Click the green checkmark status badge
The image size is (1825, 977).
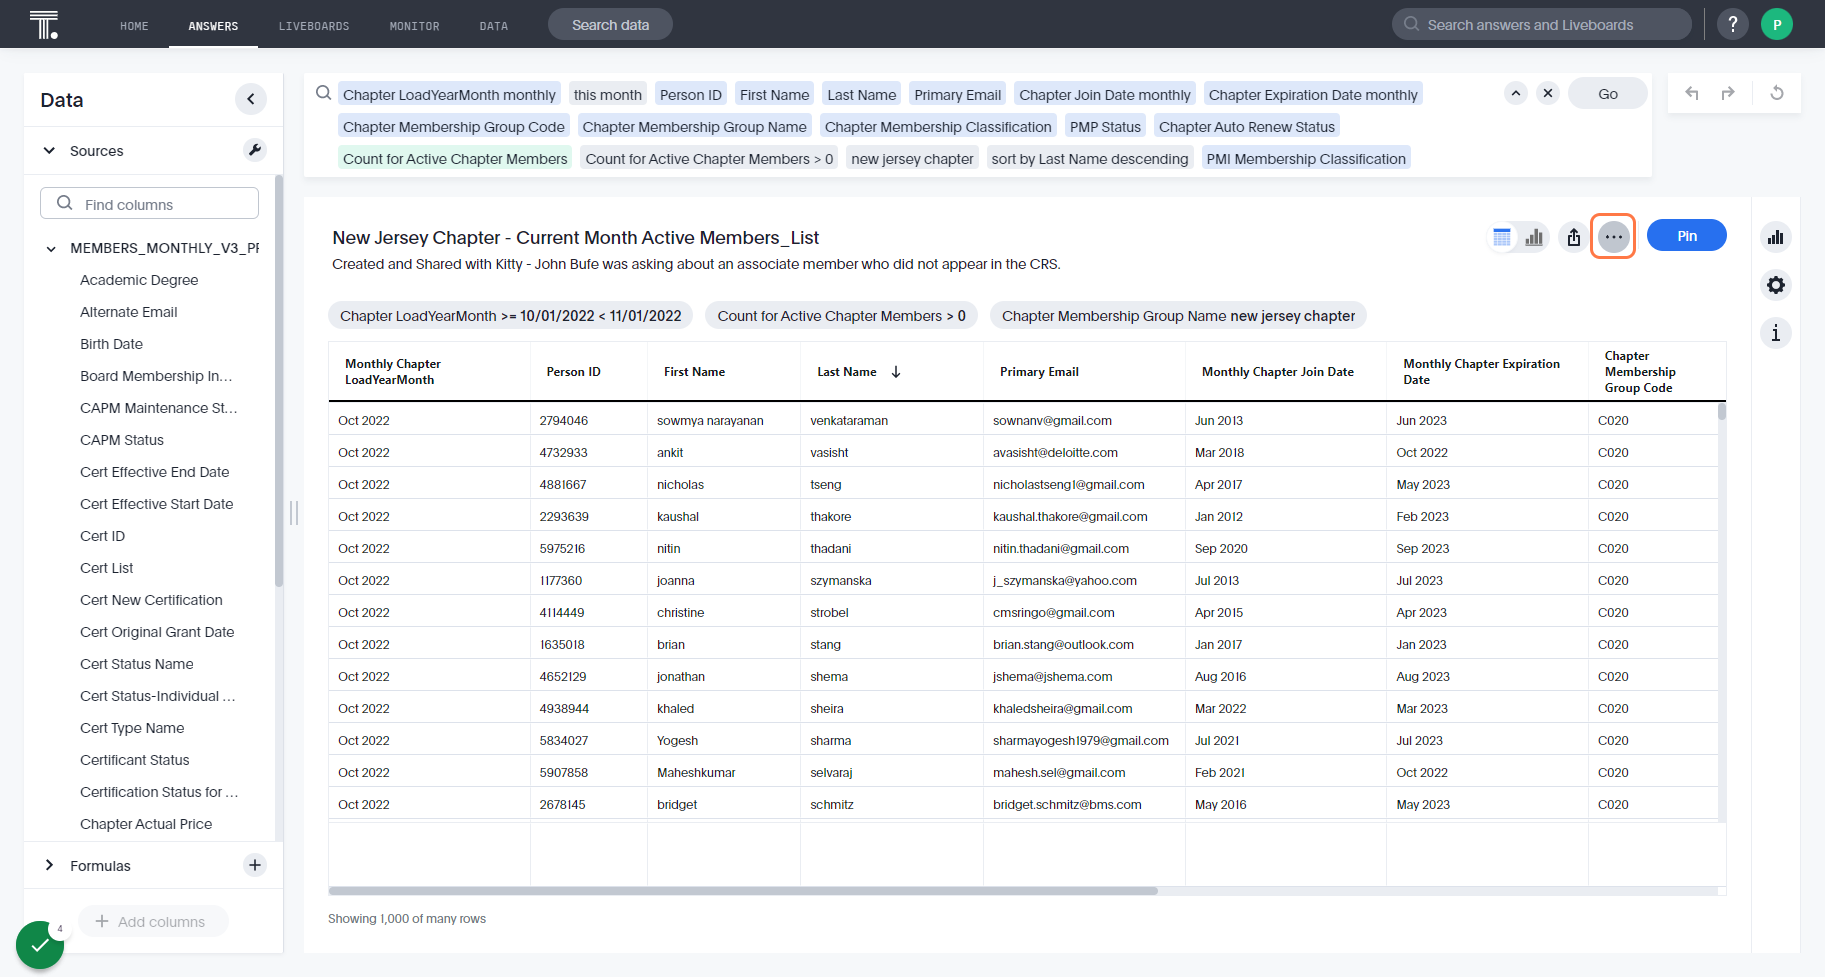click(40, 945)
